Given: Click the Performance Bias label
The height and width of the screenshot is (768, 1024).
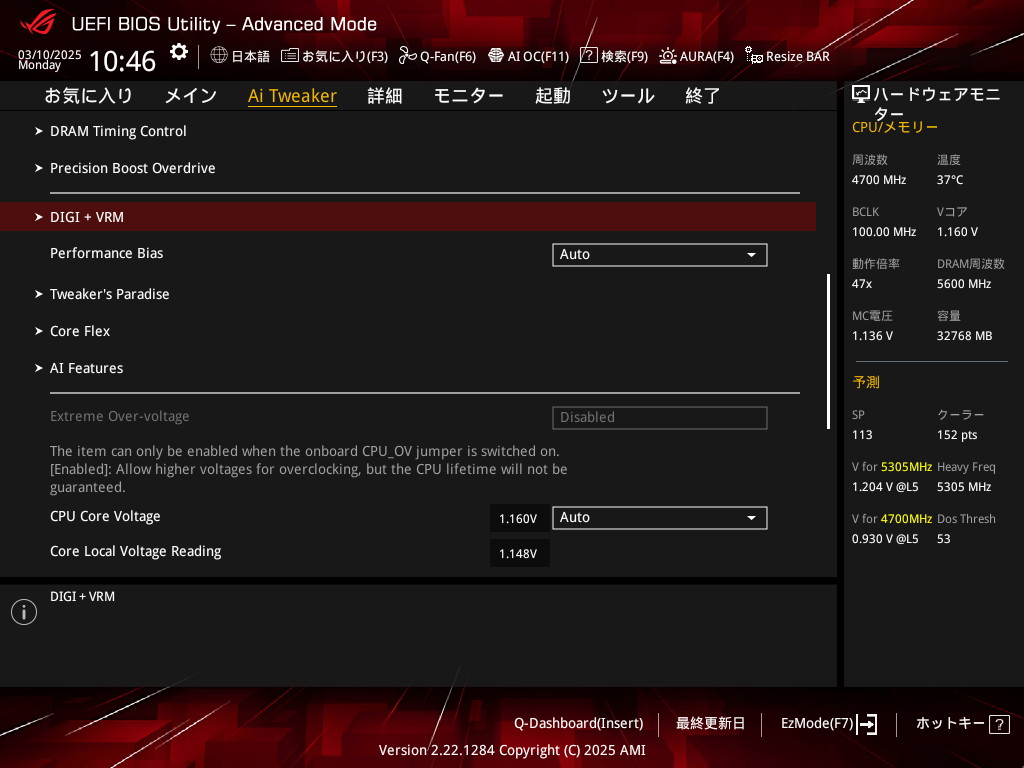Looking at the screenshot, I should (x=106, y=253).
